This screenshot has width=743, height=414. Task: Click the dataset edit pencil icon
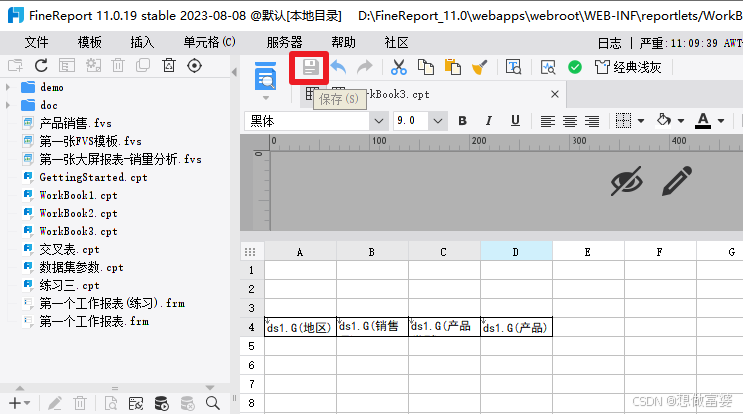54,403
